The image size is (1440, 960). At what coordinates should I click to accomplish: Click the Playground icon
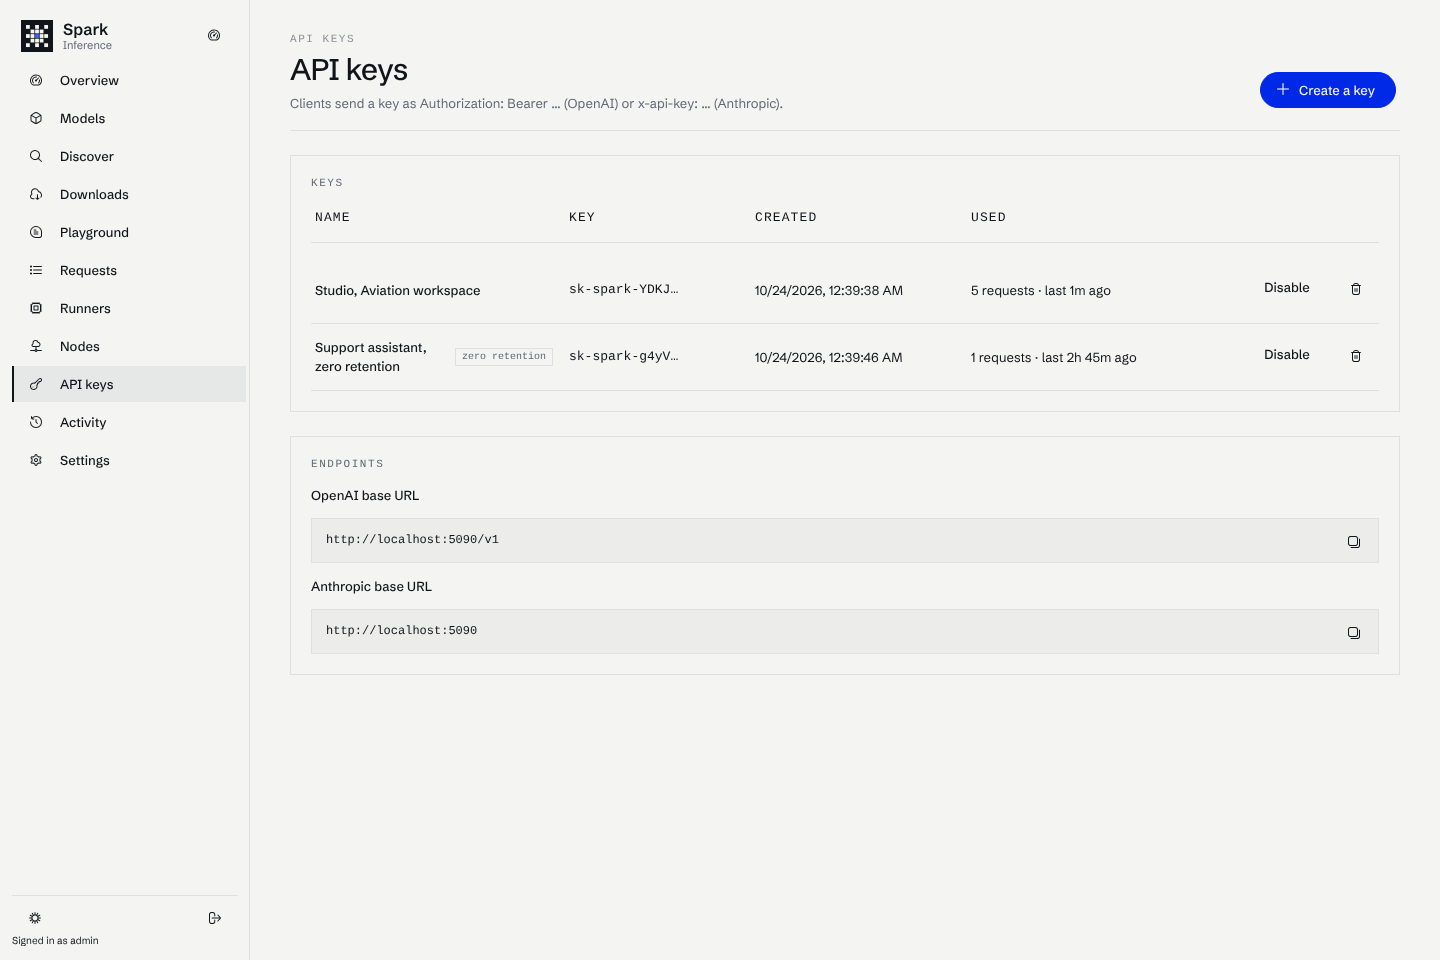[x=36, y=232]
